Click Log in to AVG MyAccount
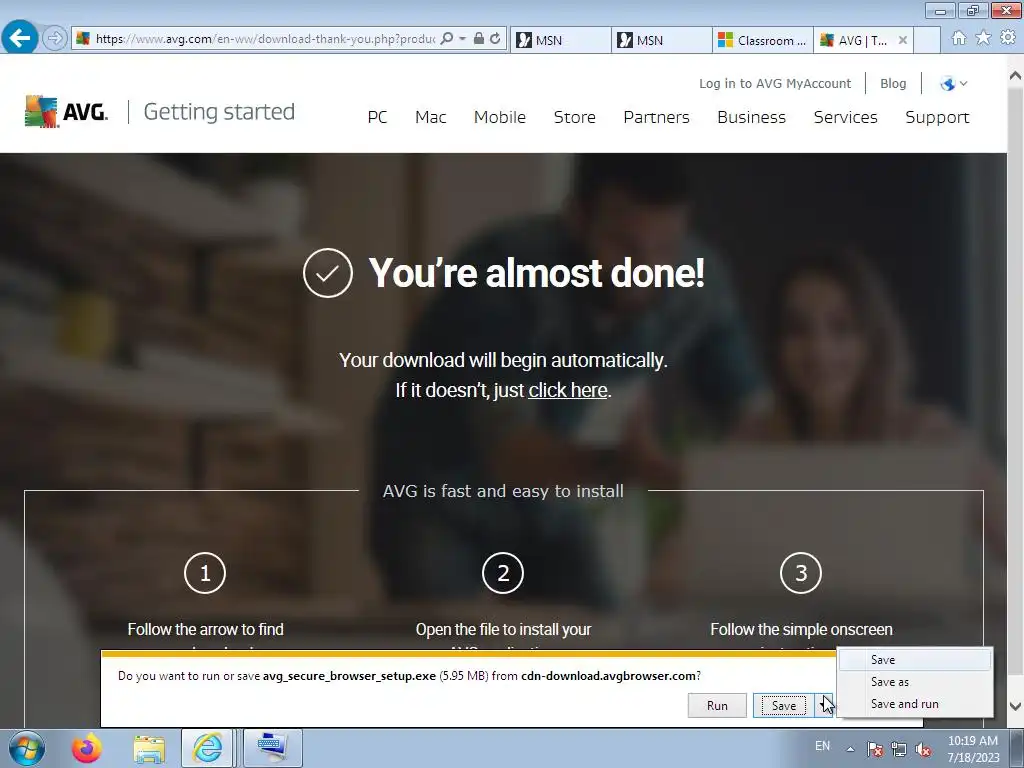This screenshot has width=1024, height=768. pos(775,84)
